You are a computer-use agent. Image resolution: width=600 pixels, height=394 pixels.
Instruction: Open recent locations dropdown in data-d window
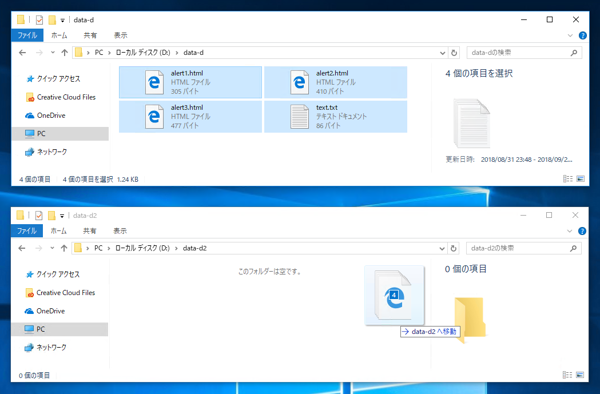coord(52,52)
